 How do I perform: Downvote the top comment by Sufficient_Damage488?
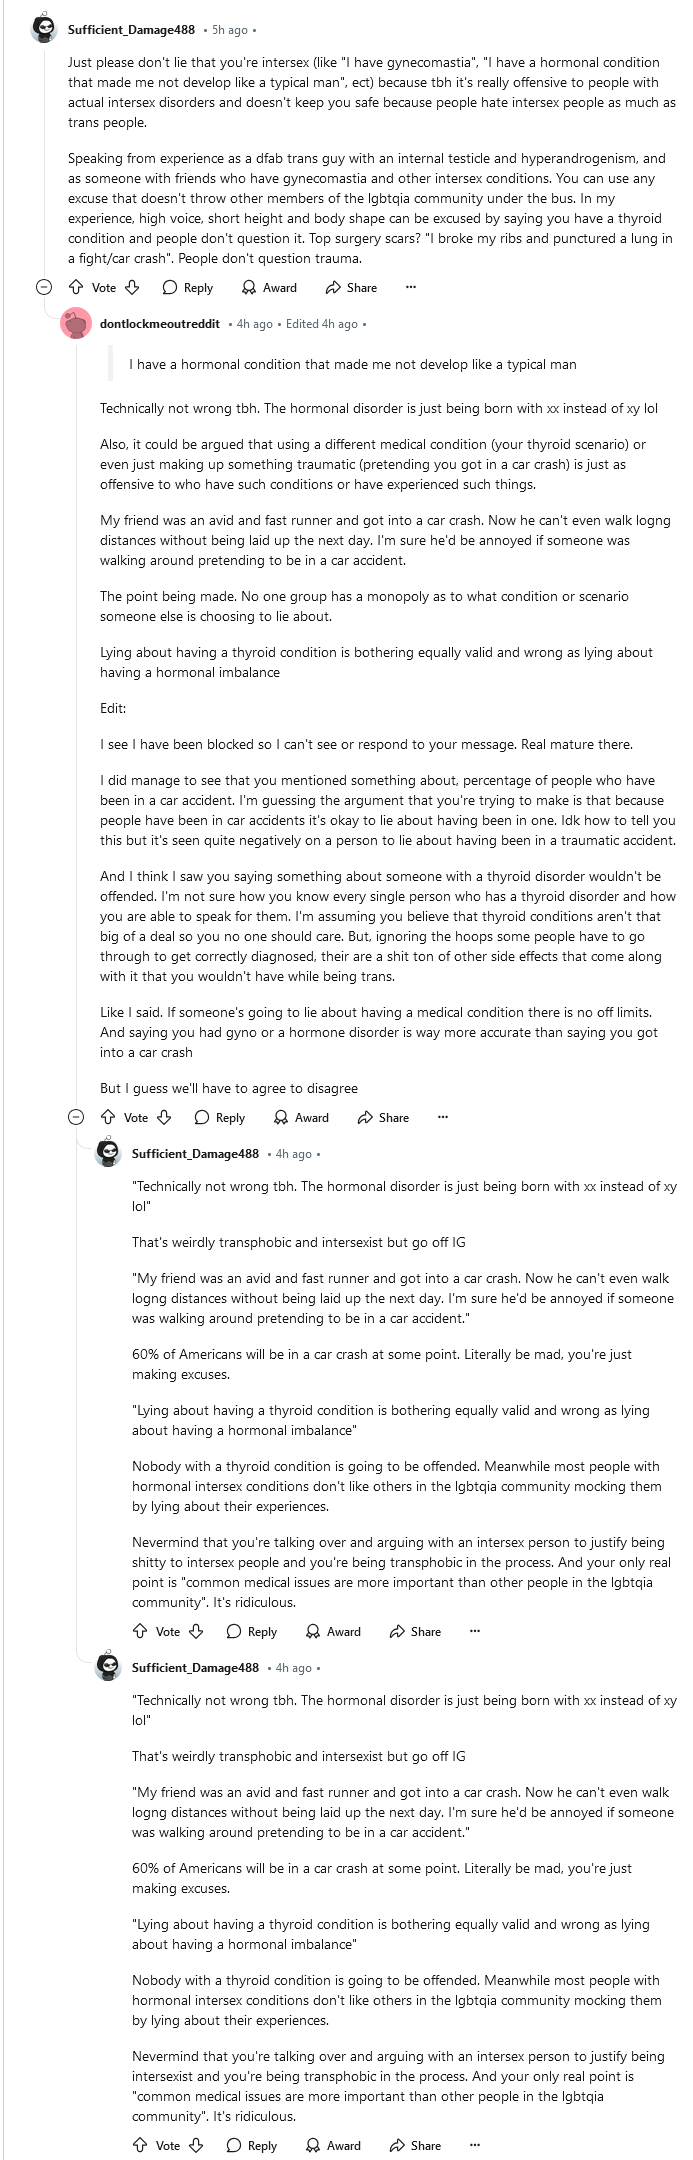[131, 288]
